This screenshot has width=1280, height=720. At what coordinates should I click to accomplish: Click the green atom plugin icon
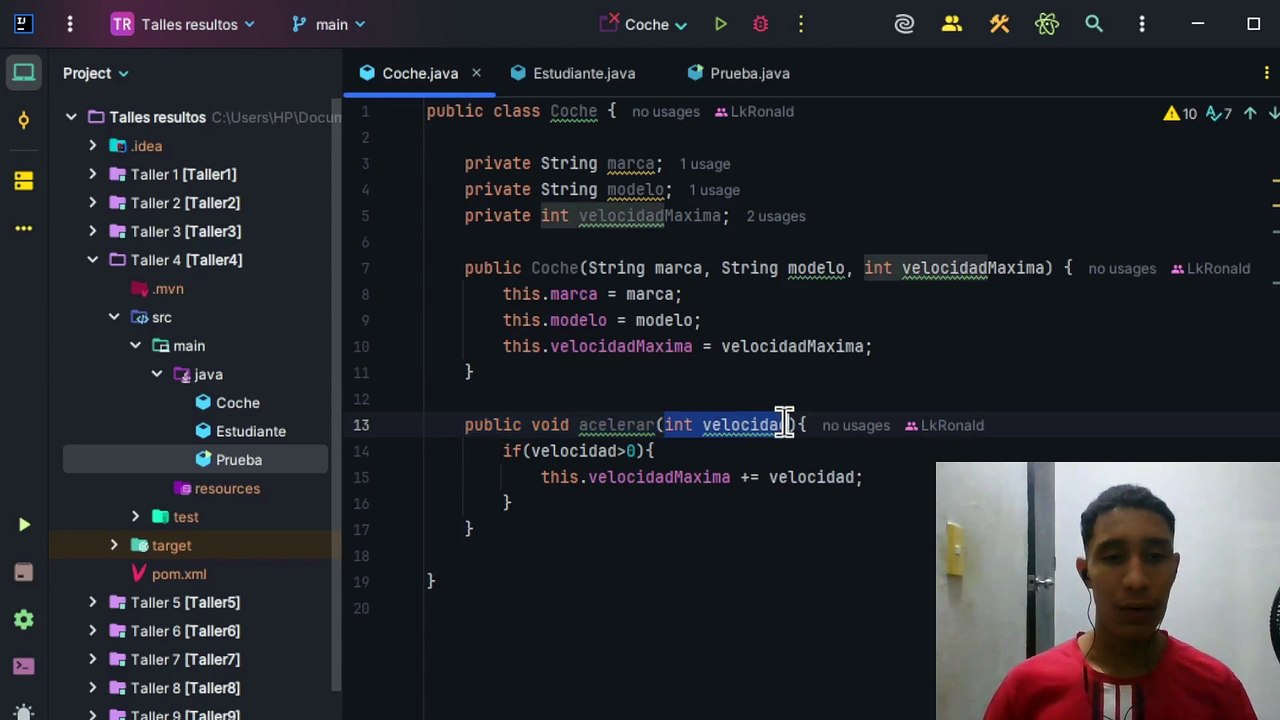pyautogui.click(x=1047, y=24)
